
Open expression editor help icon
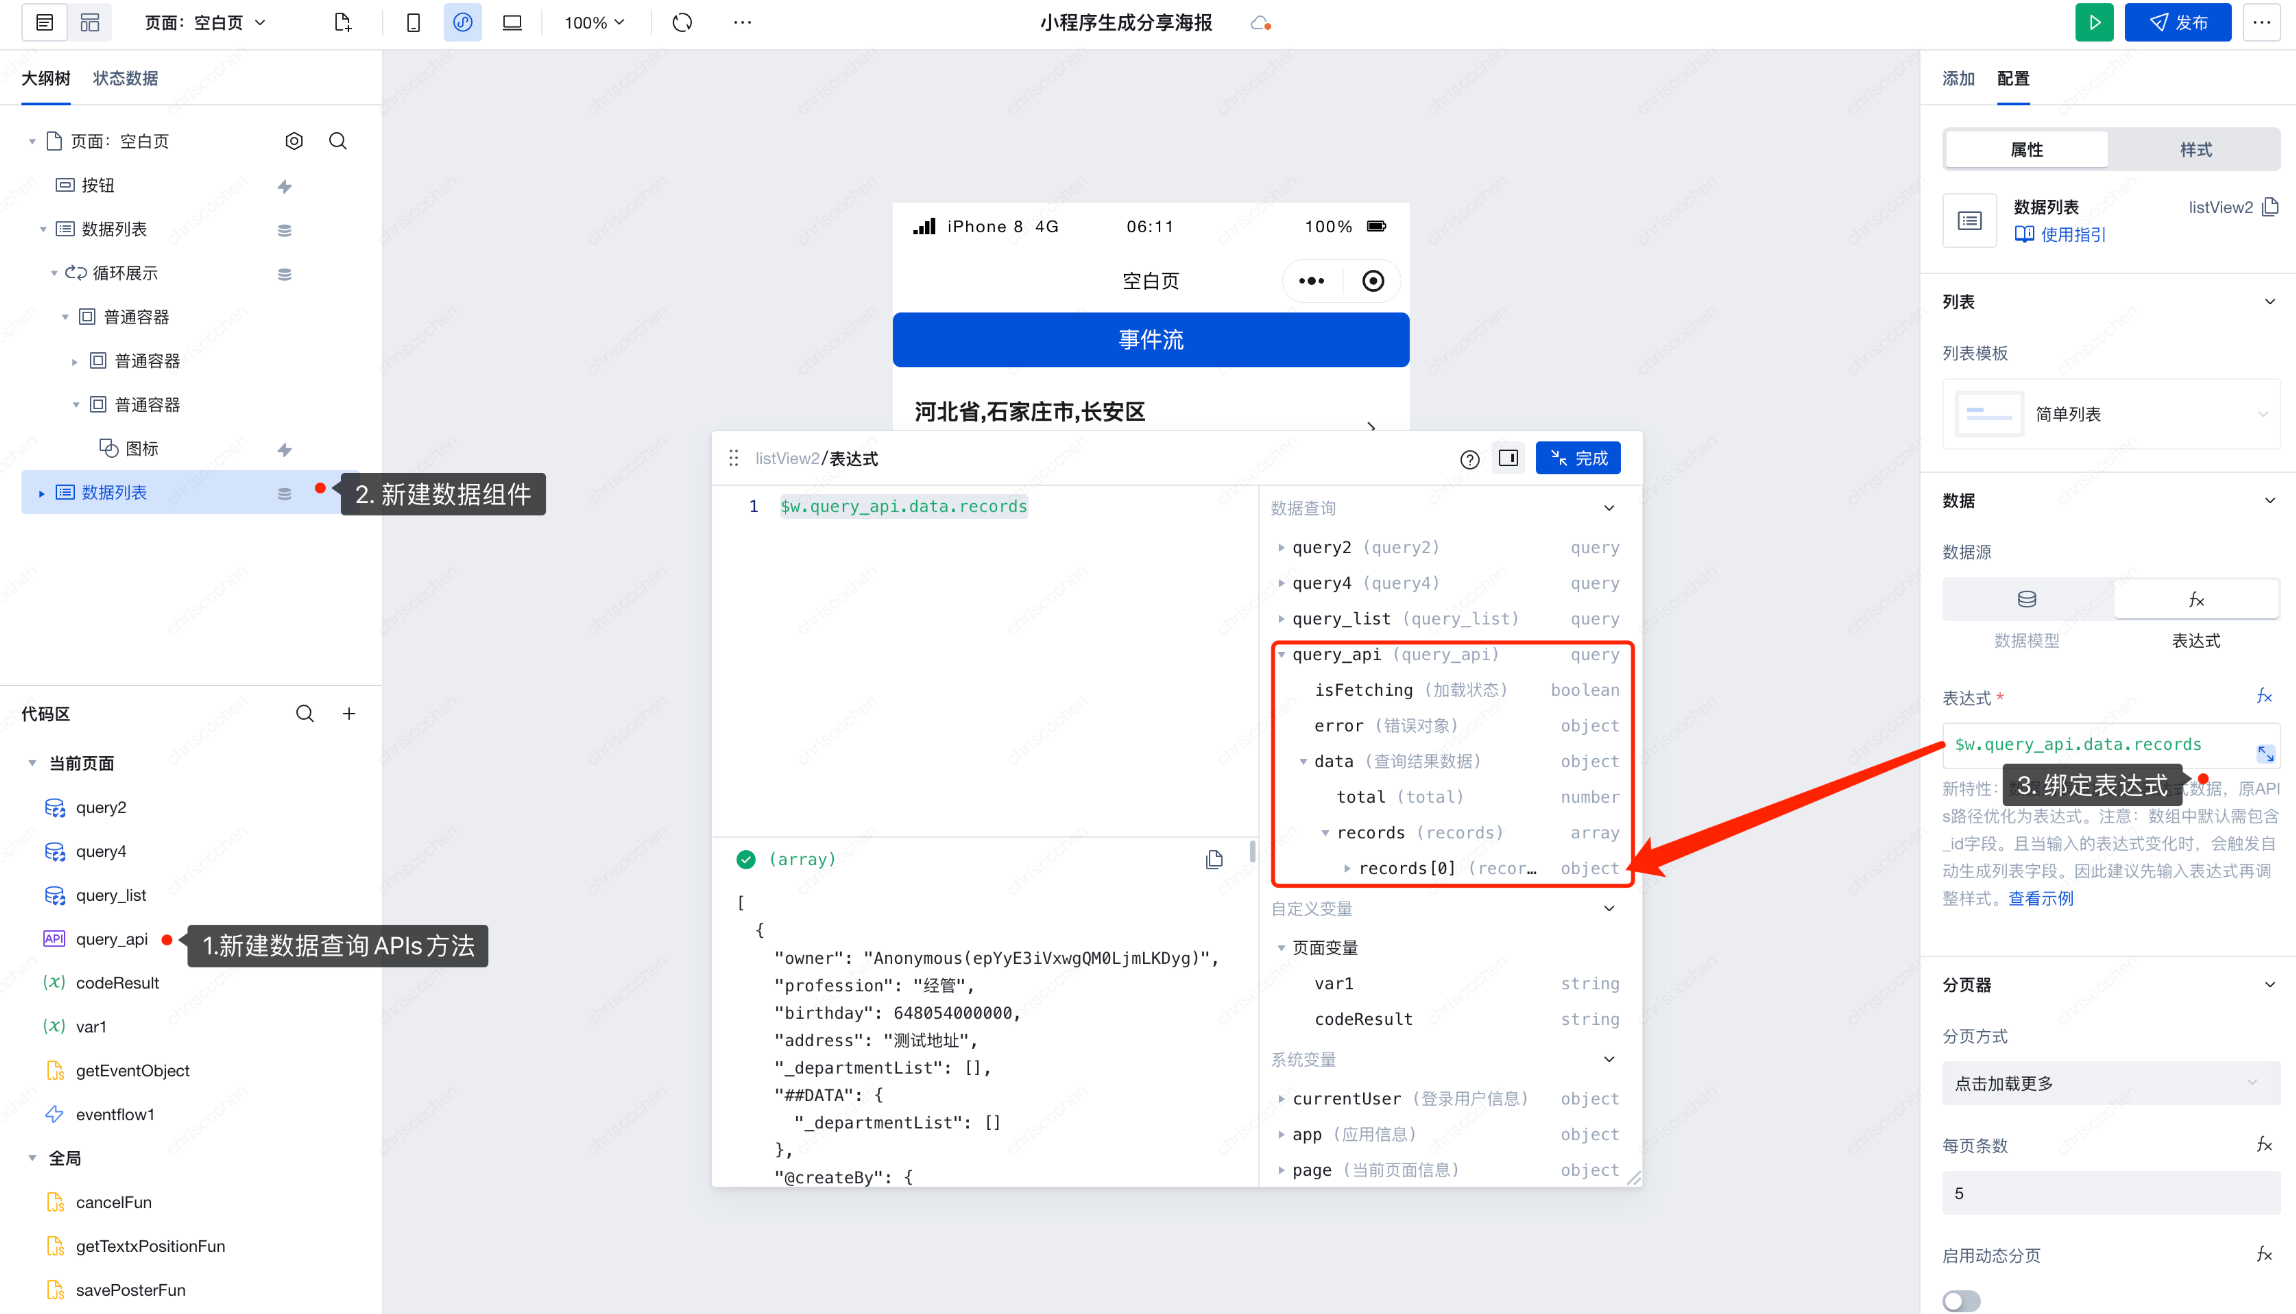(x=1469, y=459)
